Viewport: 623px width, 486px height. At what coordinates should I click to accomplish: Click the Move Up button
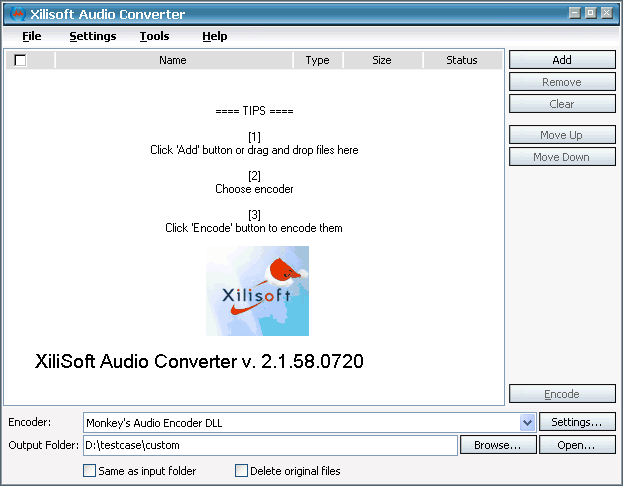(x=562, y=135)
